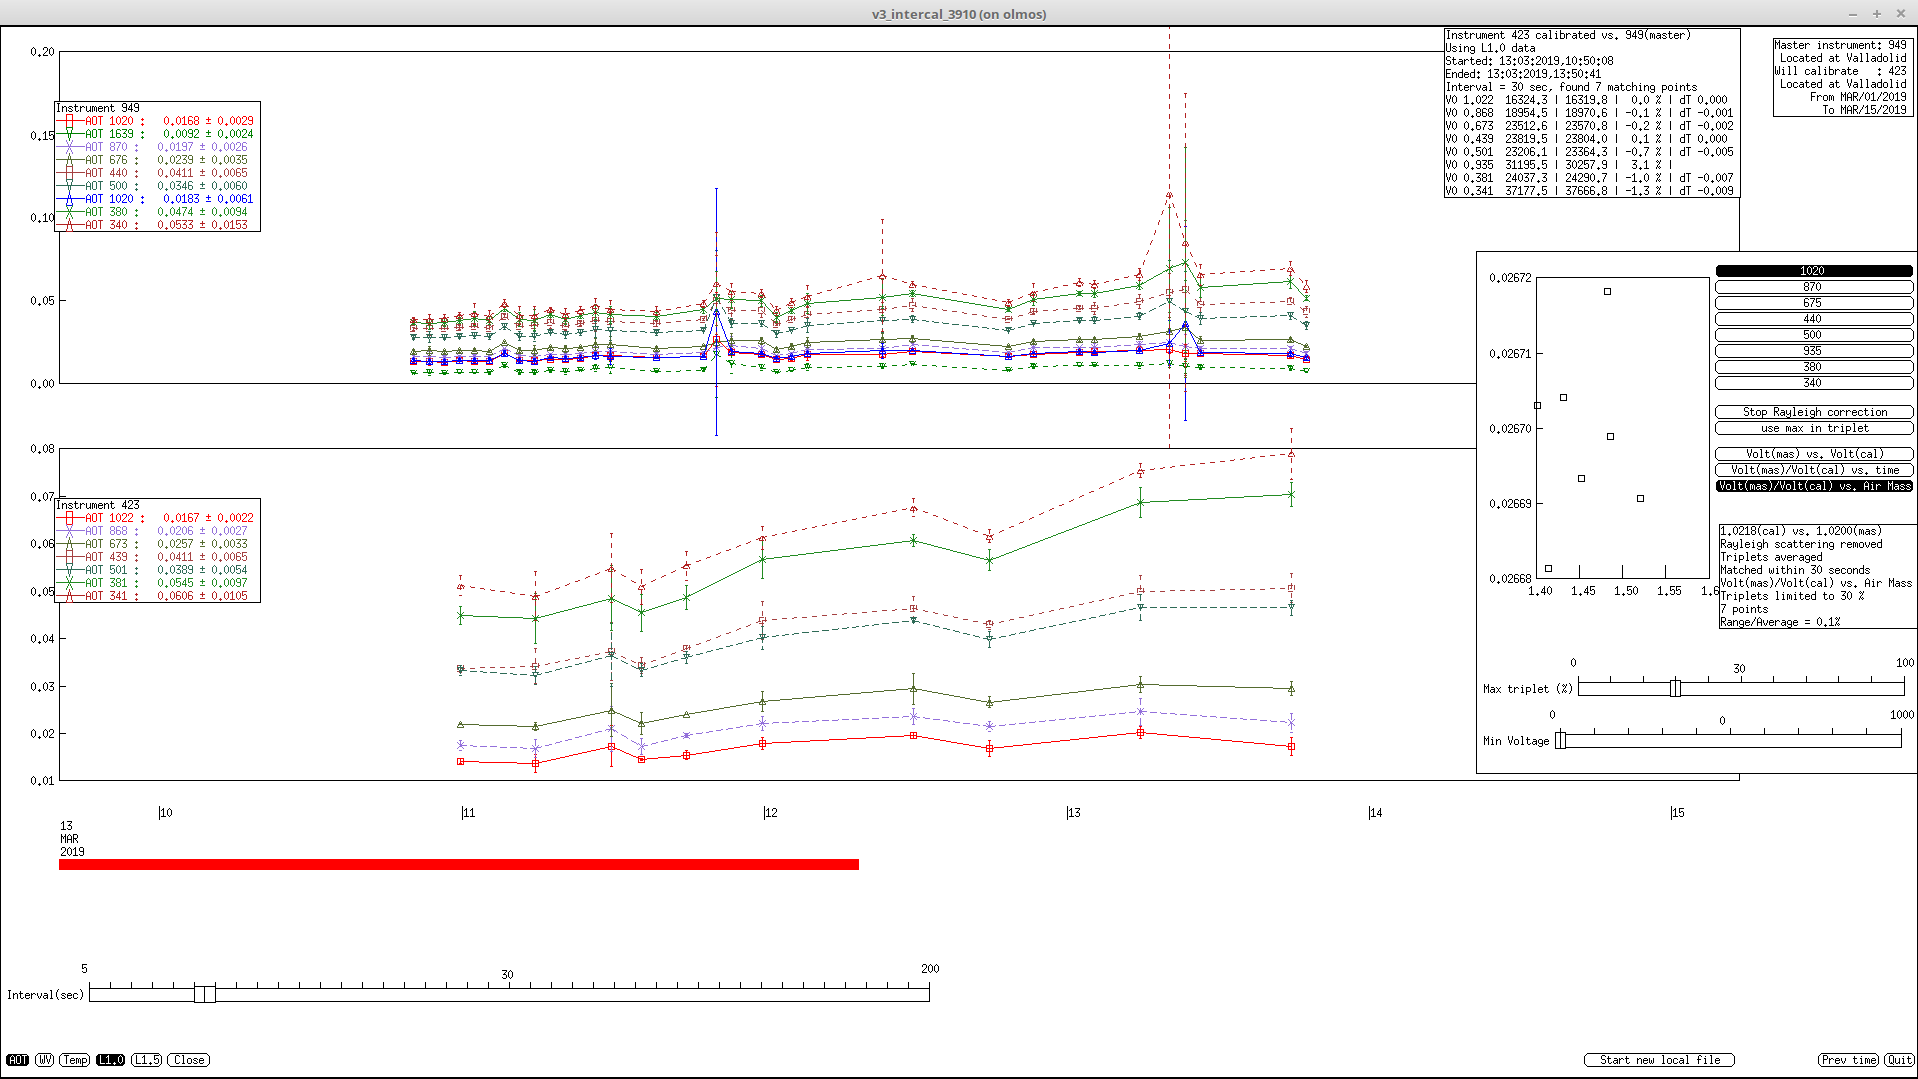1918x1079 pixels.
Task: Click the Close button at bottom left
Action: (x=188, y=1060)
